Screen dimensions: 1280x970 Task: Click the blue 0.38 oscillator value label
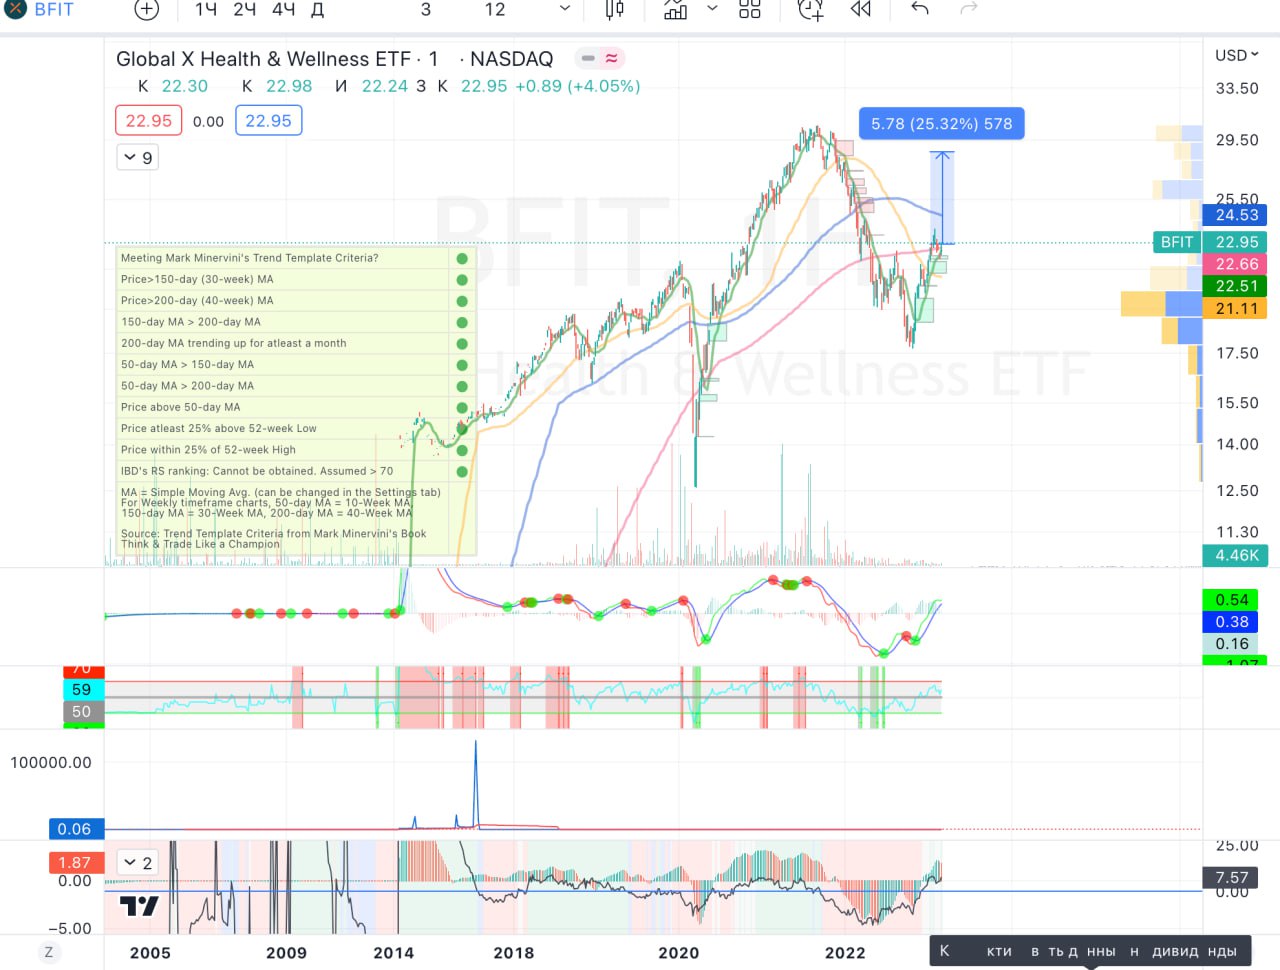(x=1230, y=622)
